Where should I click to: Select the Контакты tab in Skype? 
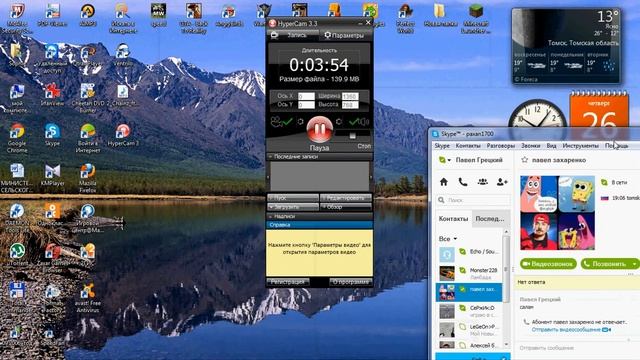(453, 219)
